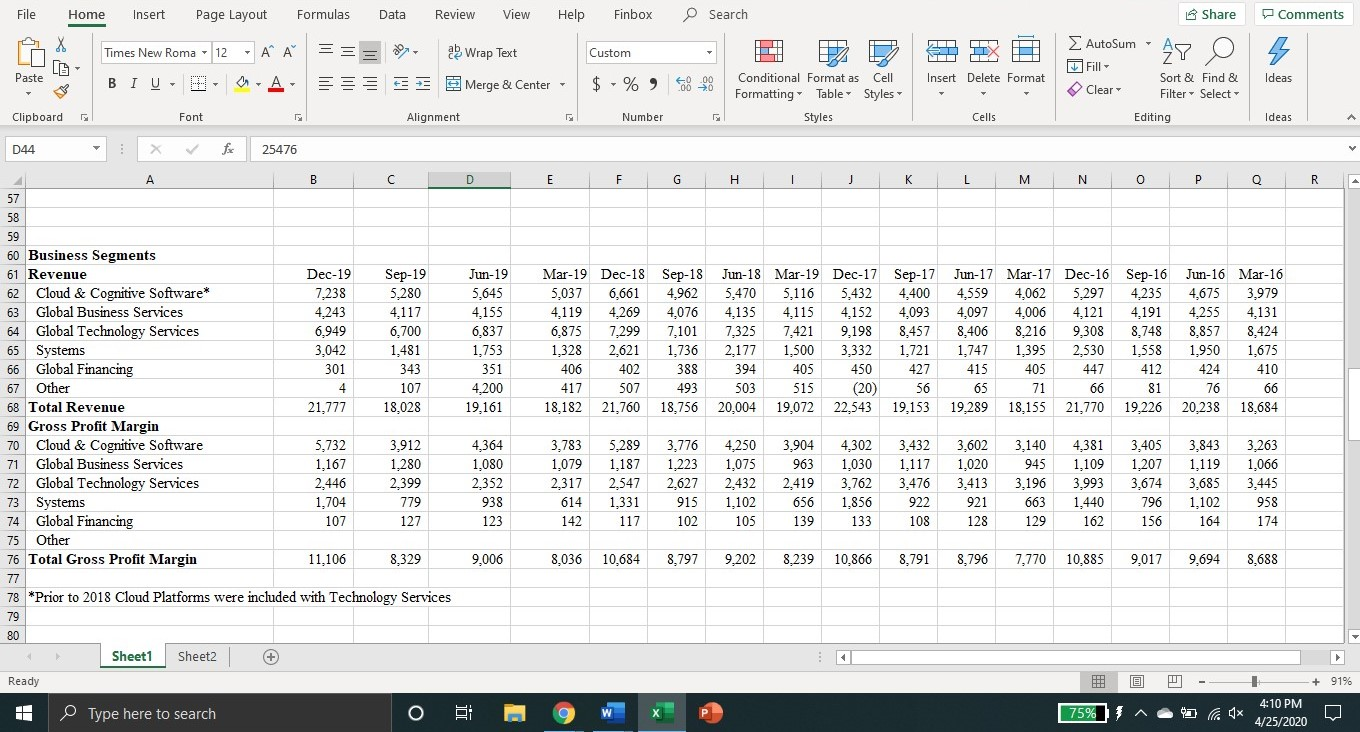Toggle Middle Align
1360x732 pixels.
click(x=348, y=52)
